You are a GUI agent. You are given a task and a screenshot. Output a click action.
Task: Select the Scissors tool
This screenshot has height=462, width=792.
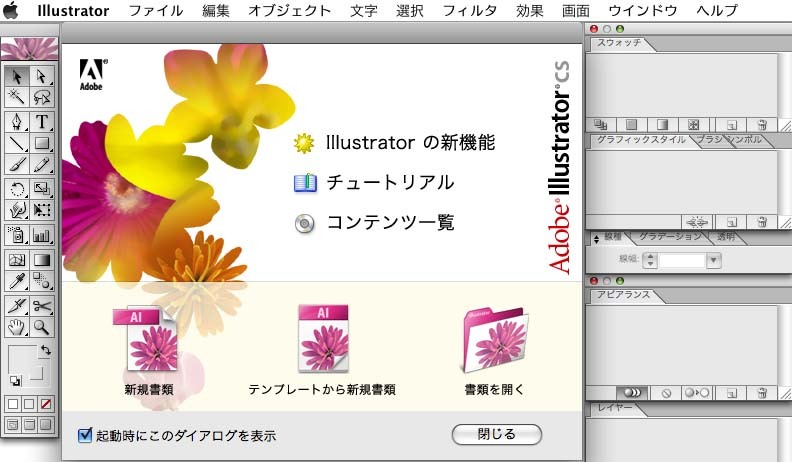[x=42, y=306]
